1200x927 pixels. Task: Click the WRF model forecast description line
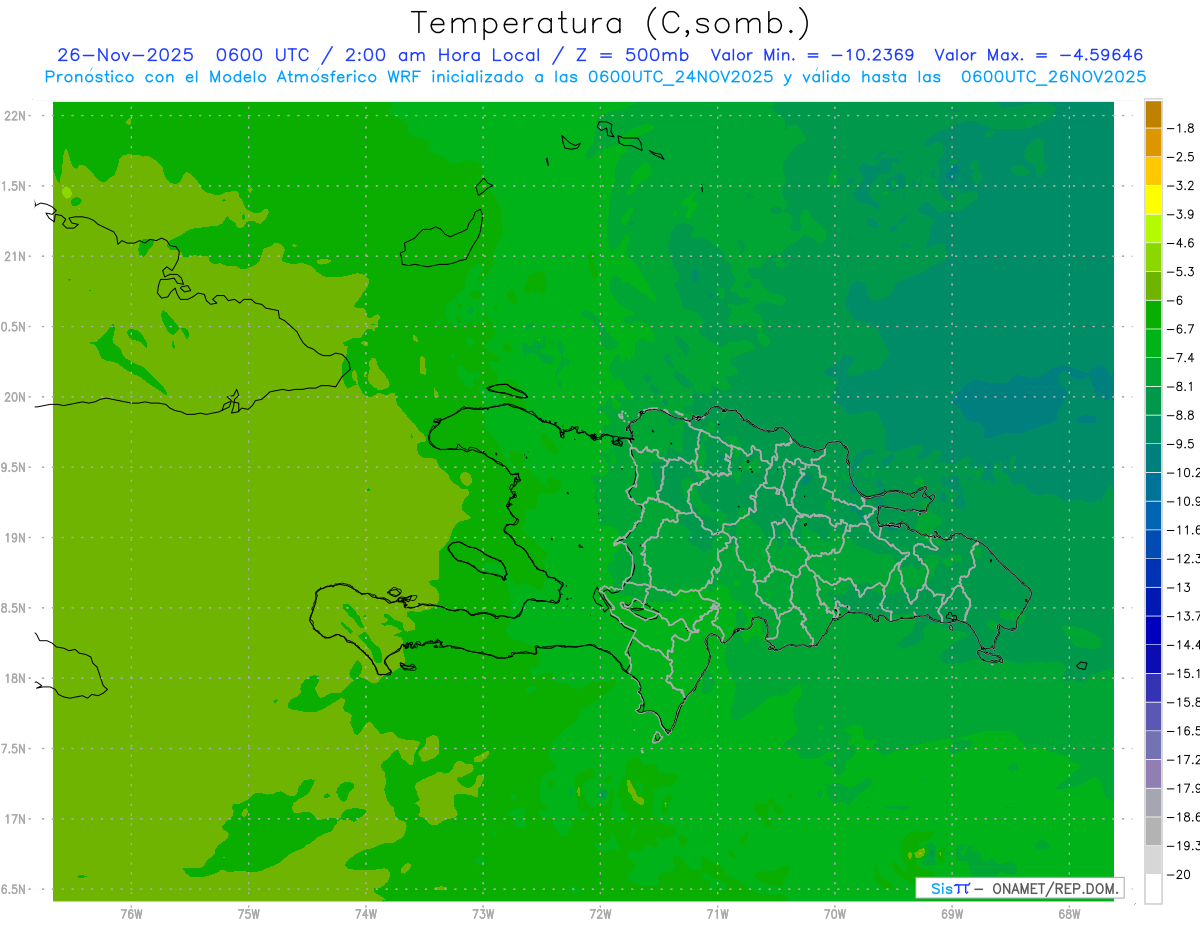(596, 77)
